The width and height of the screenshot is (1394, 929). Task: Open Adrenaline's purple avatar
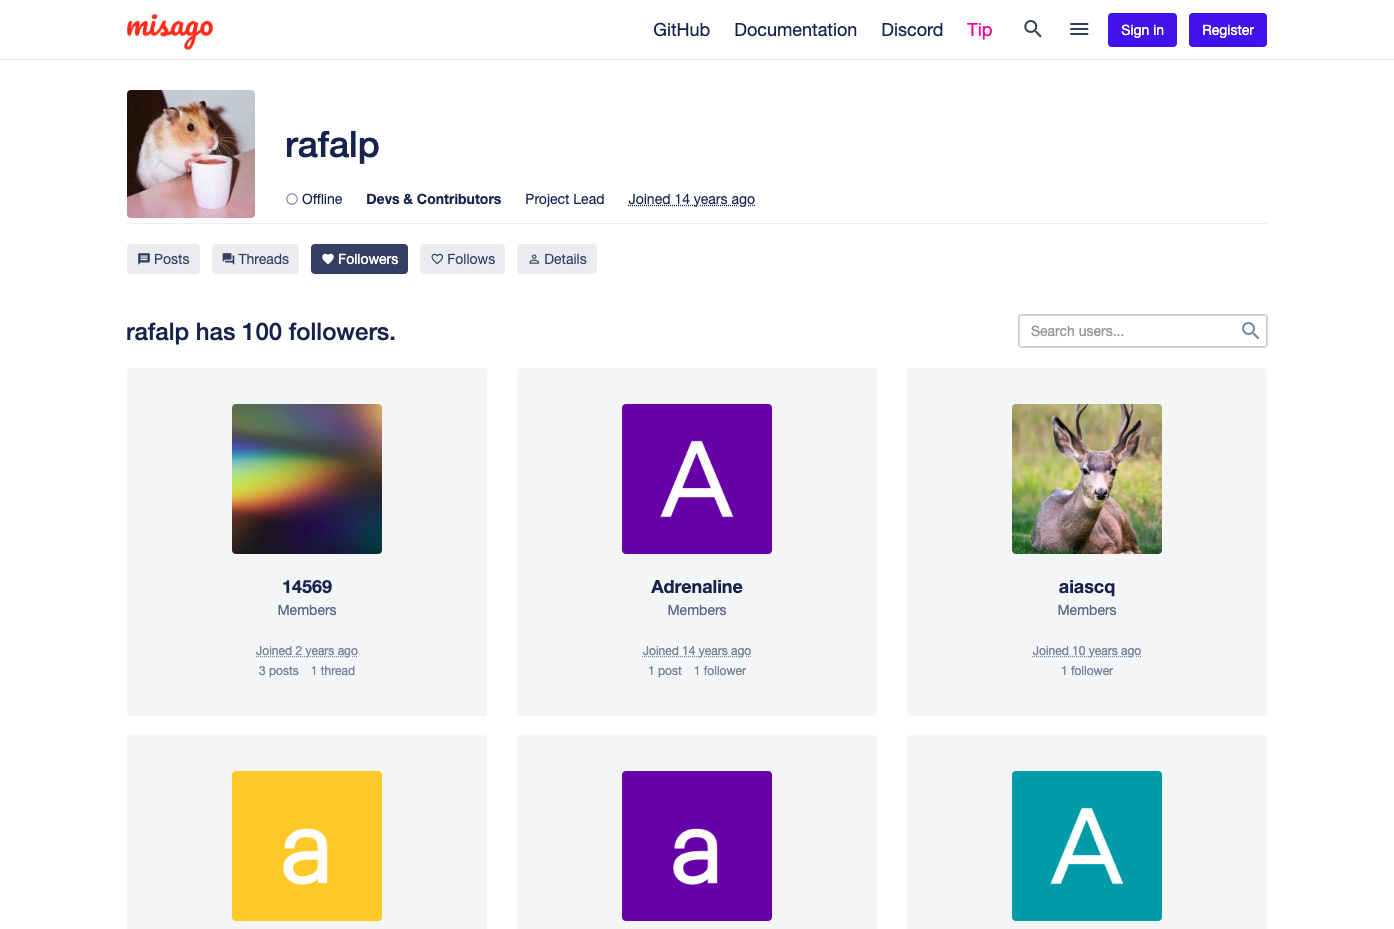(x=697, y=479)
